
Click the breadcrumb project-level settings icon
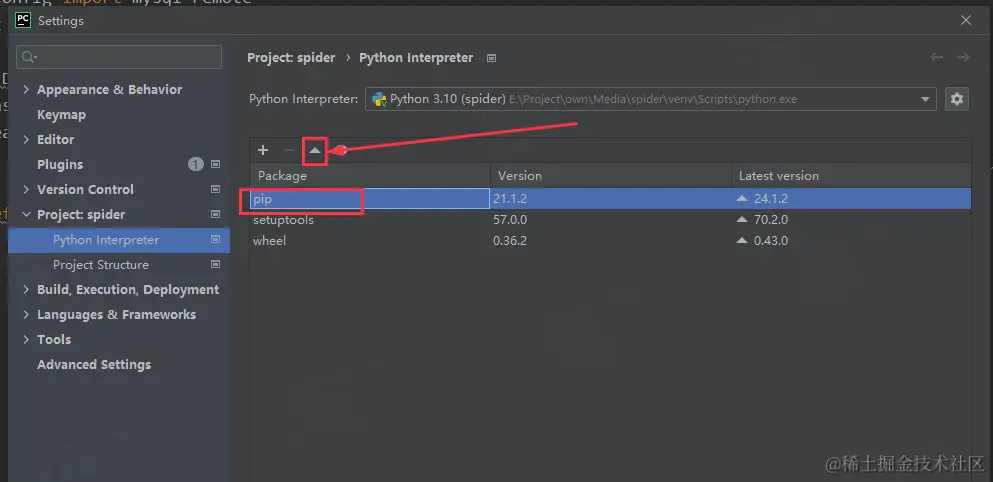(491, 58)
